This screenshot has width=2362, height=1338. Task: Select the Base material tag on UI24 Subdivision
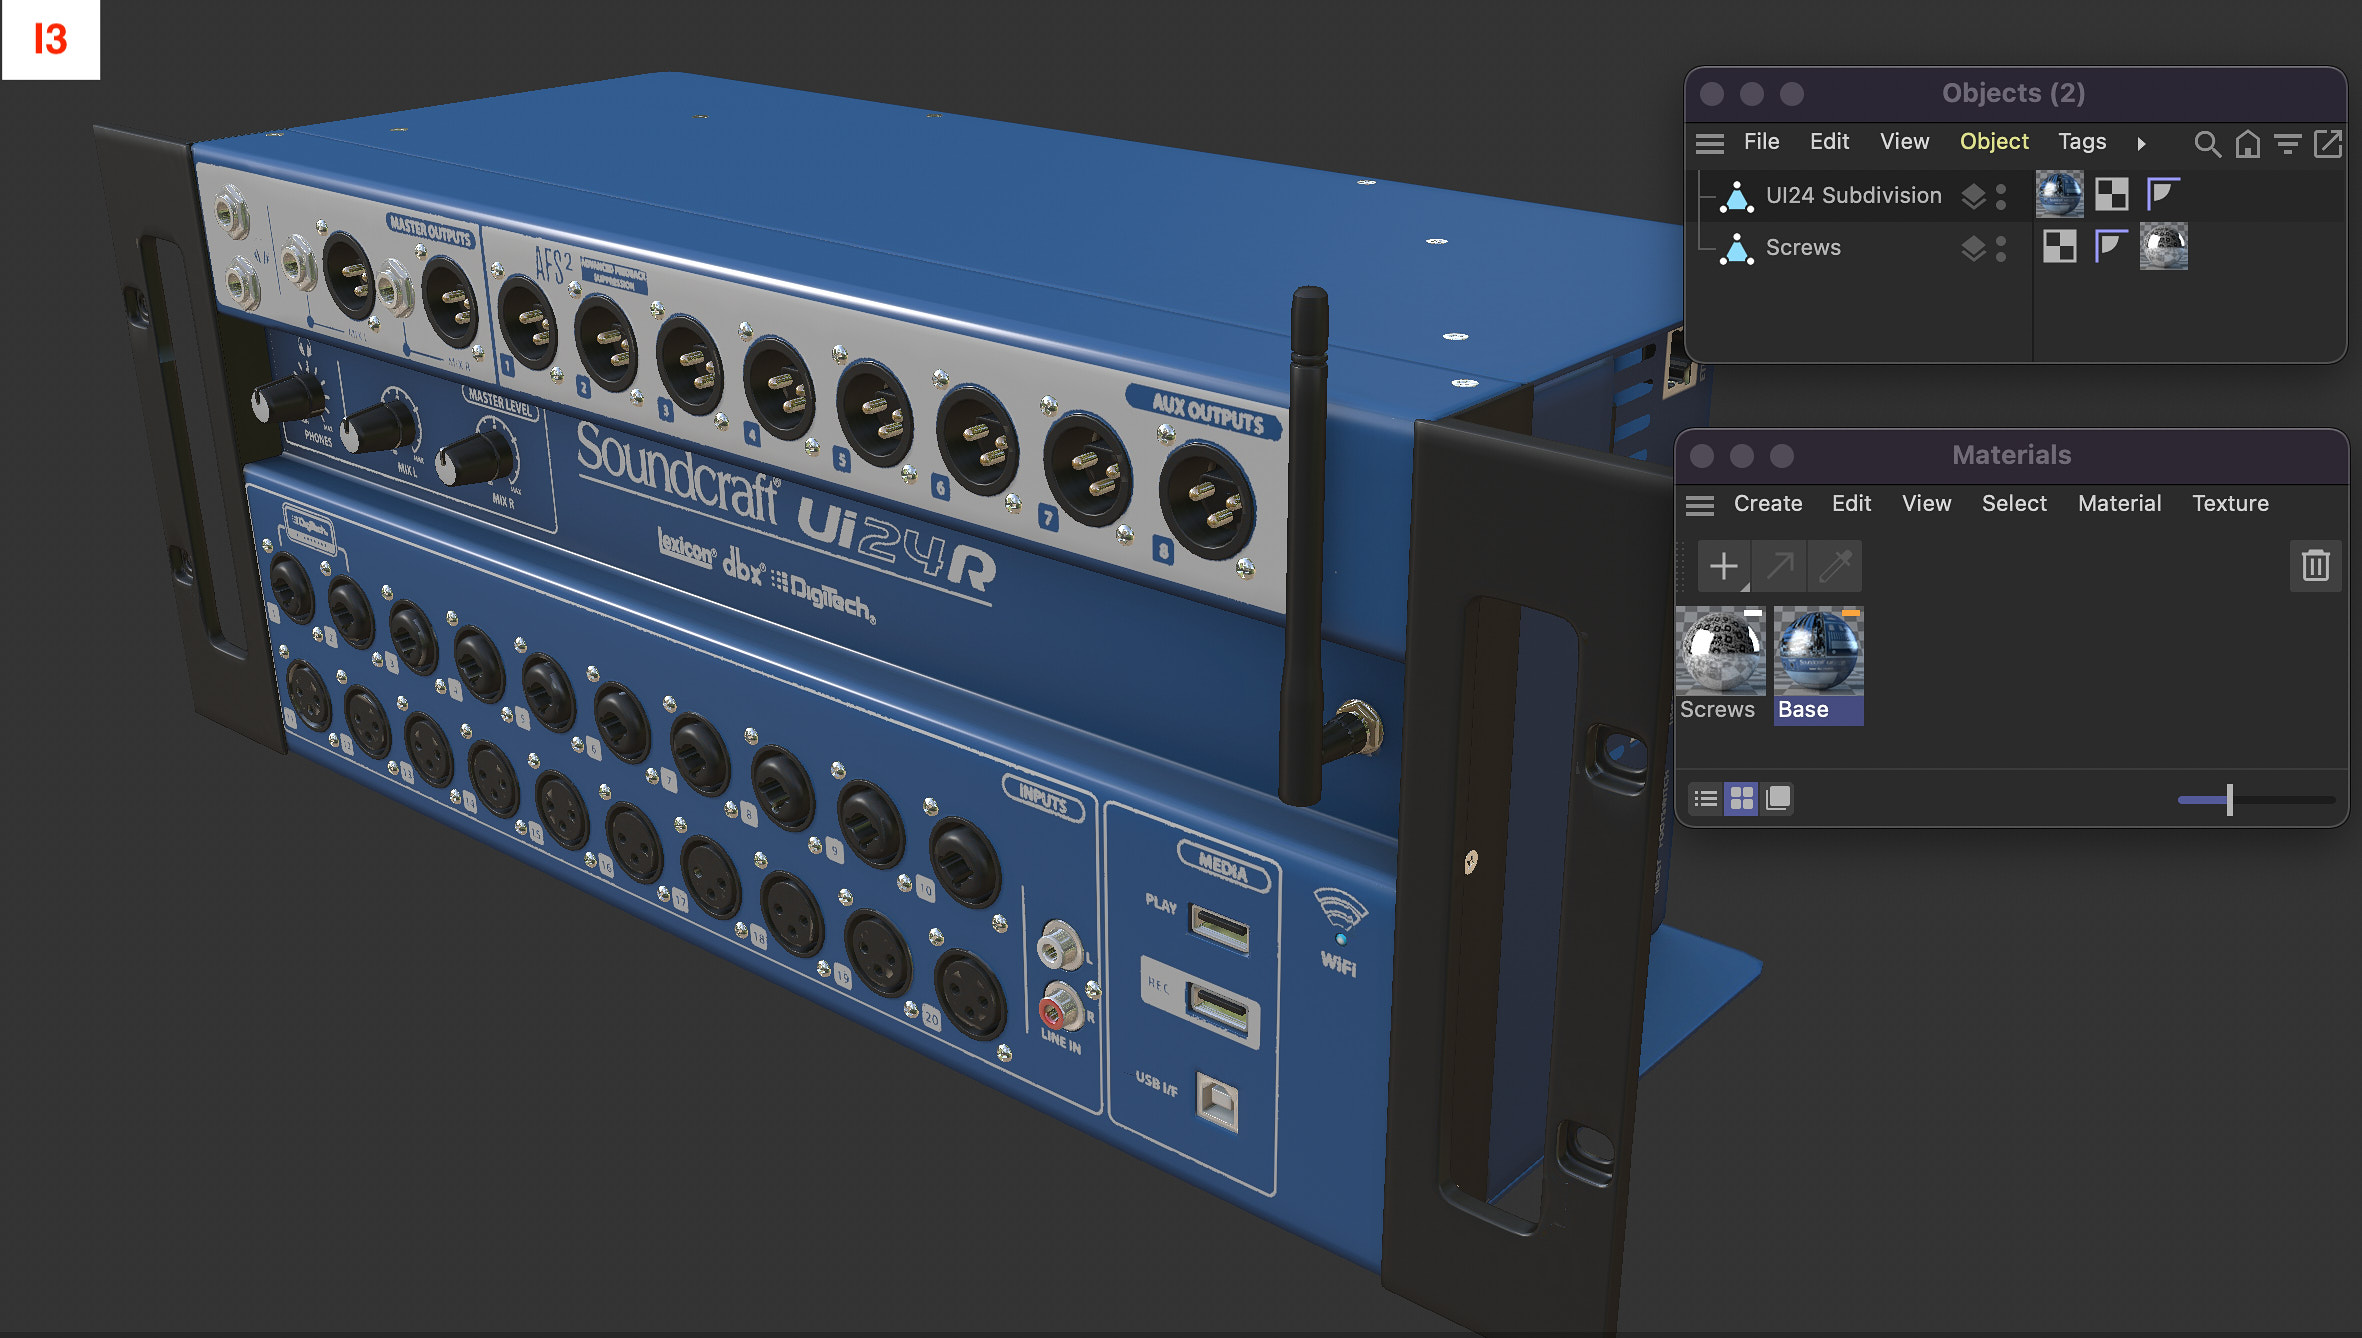pyautogui.click(x=2060, y=194)
